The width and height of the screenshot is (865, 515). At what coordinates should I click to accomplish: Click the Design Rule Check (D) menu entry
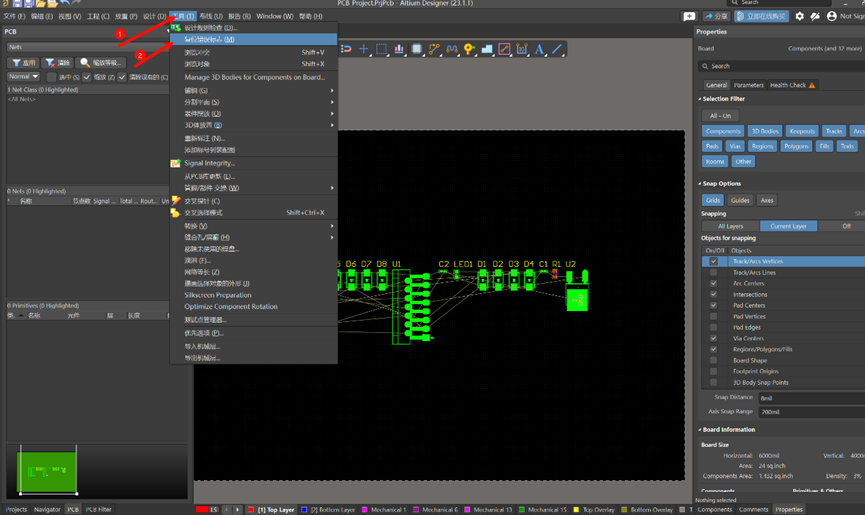tap(253, 28)
